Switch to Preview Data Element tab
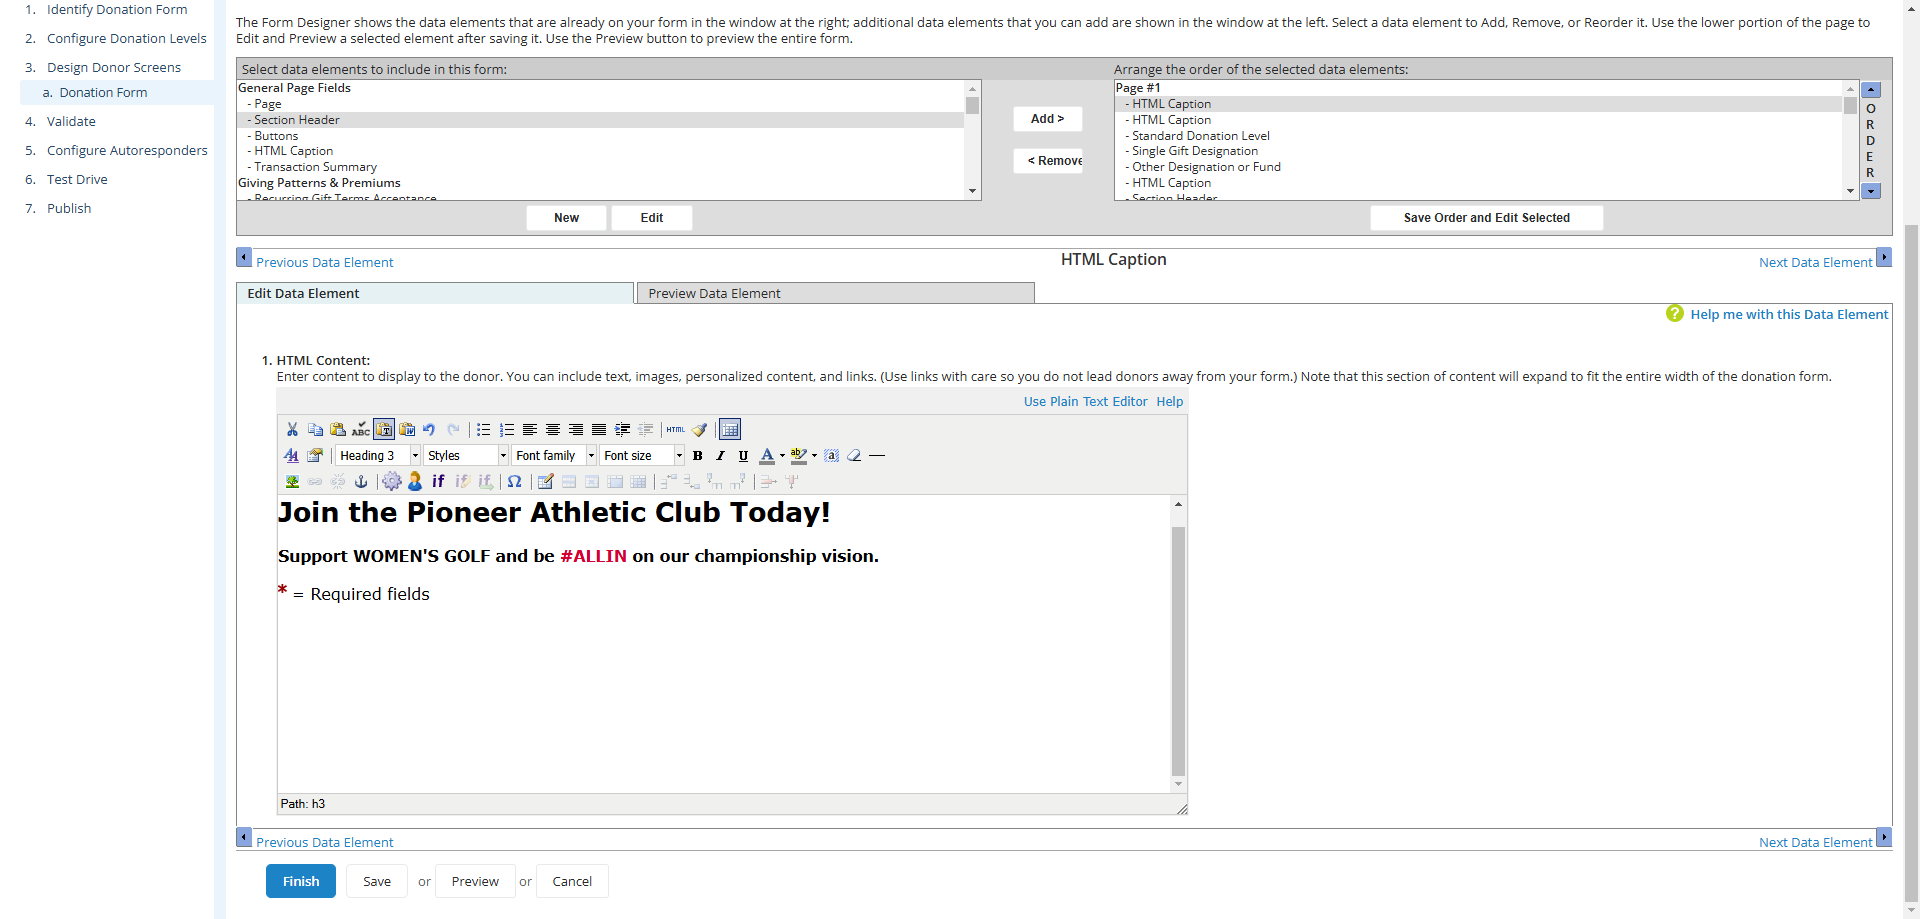 tap(835, 293)
